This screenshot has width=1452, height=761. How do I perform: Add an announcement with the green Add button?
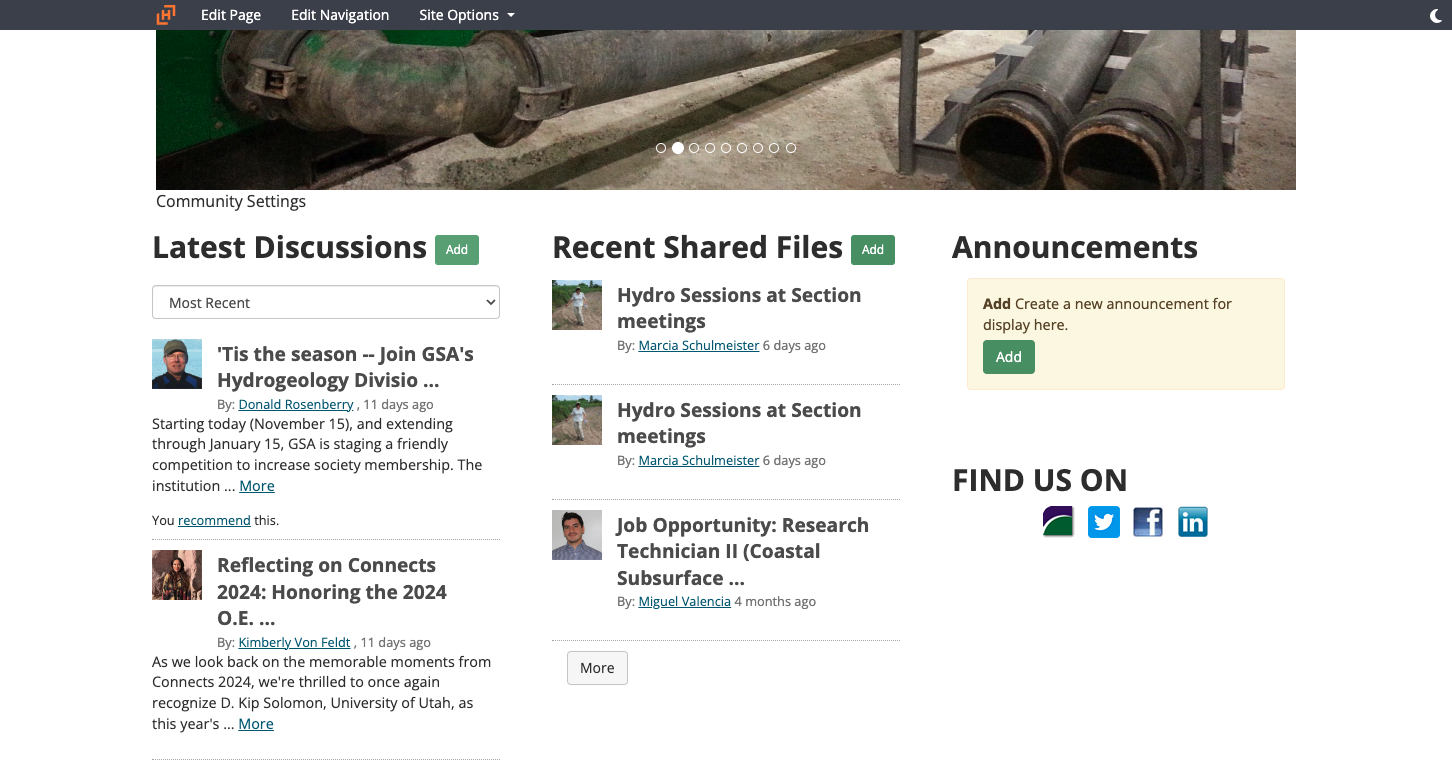click(x=1009, y=357)
